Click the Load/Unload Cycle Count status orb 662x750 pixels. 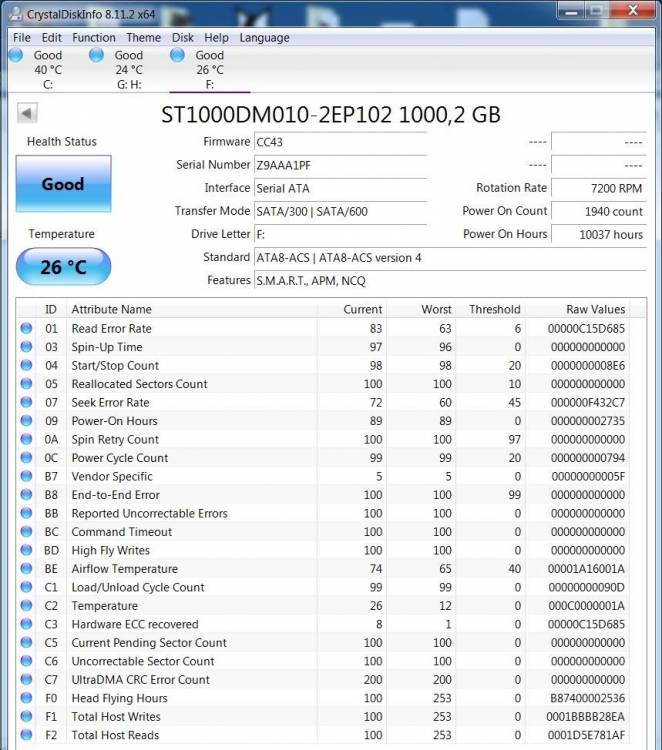[x=26, y=587]
